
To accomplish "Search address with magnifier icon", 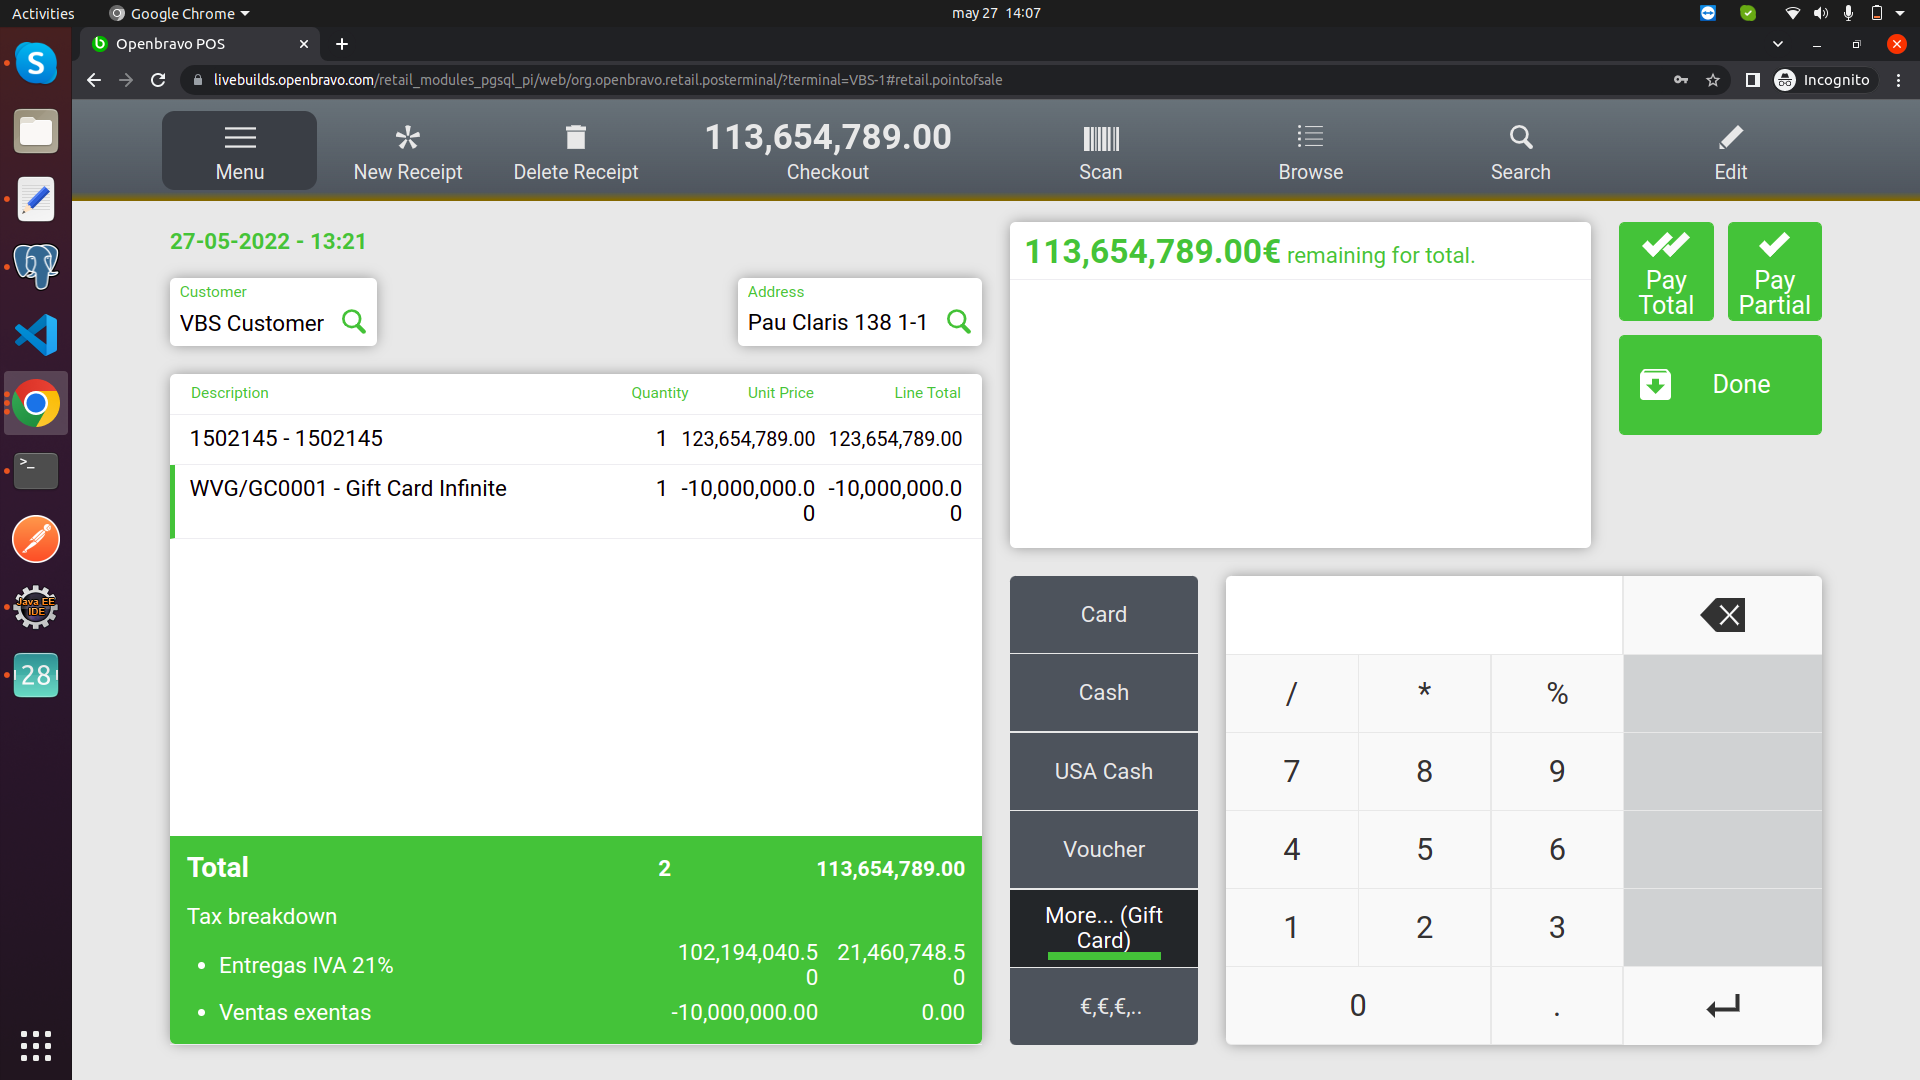I will (958, 322).
